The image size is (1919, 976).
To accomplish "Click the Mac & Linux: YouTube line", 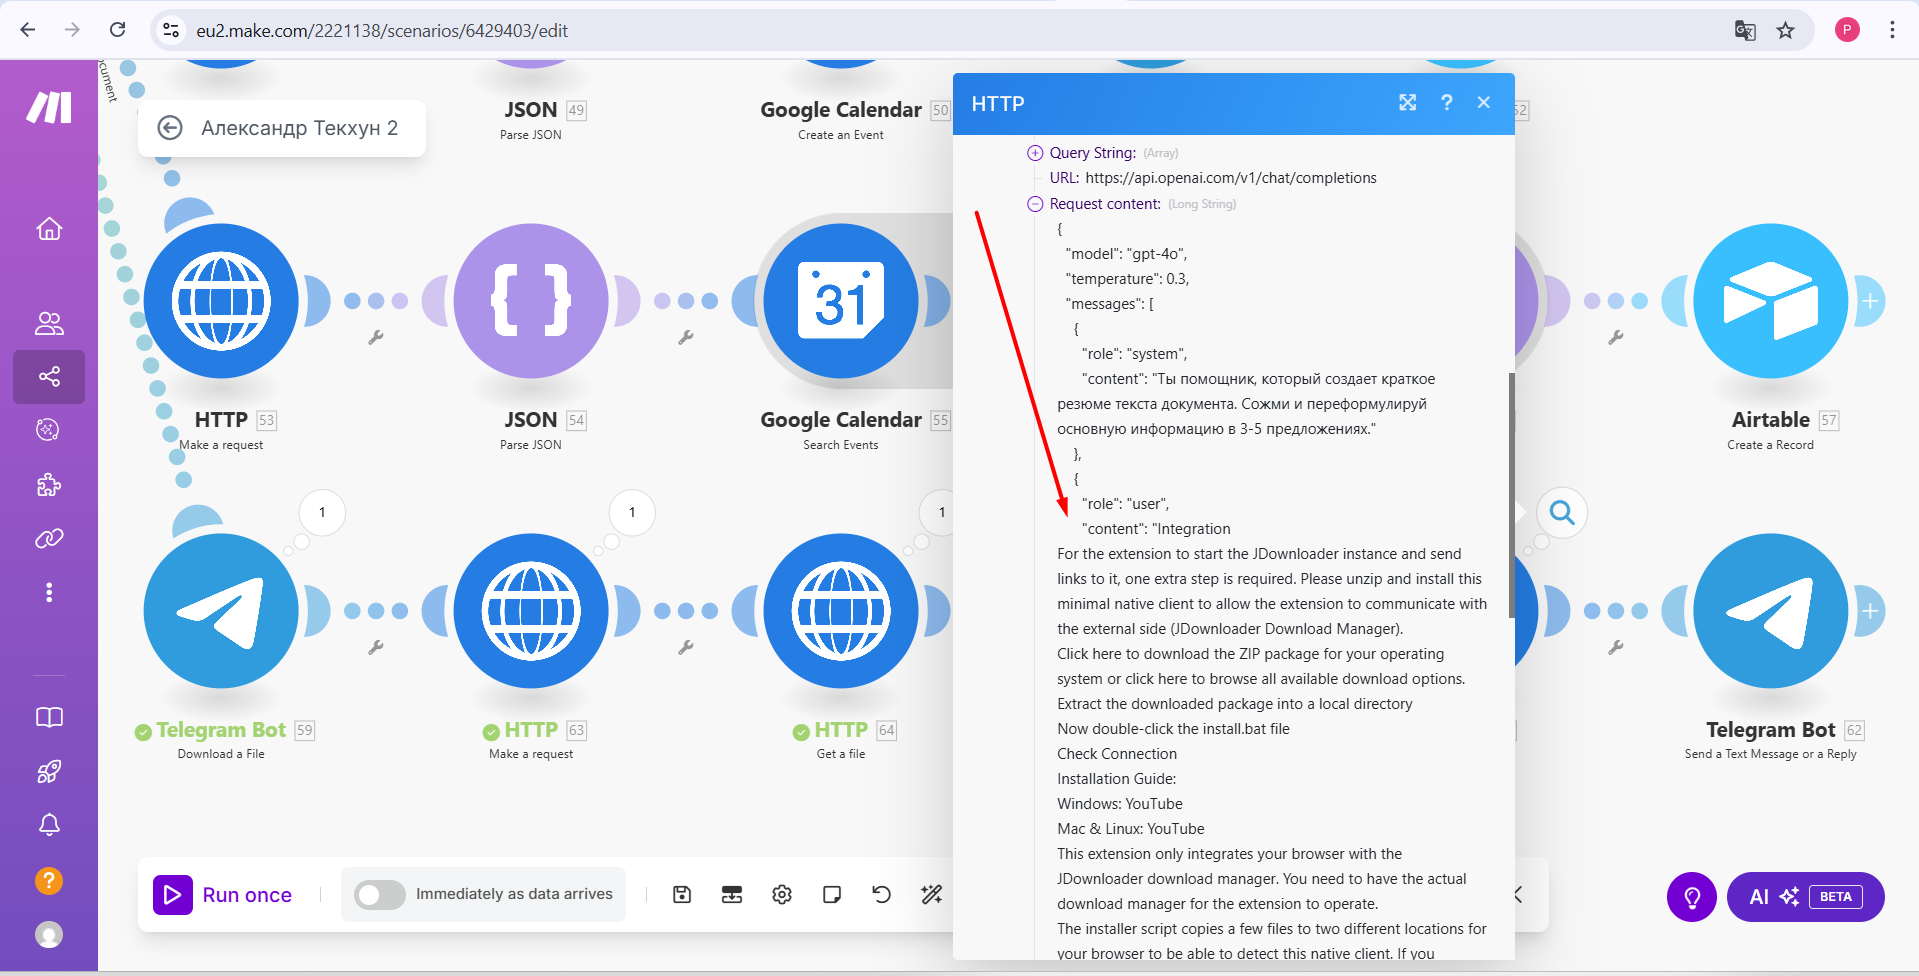I will point(1131,829).
